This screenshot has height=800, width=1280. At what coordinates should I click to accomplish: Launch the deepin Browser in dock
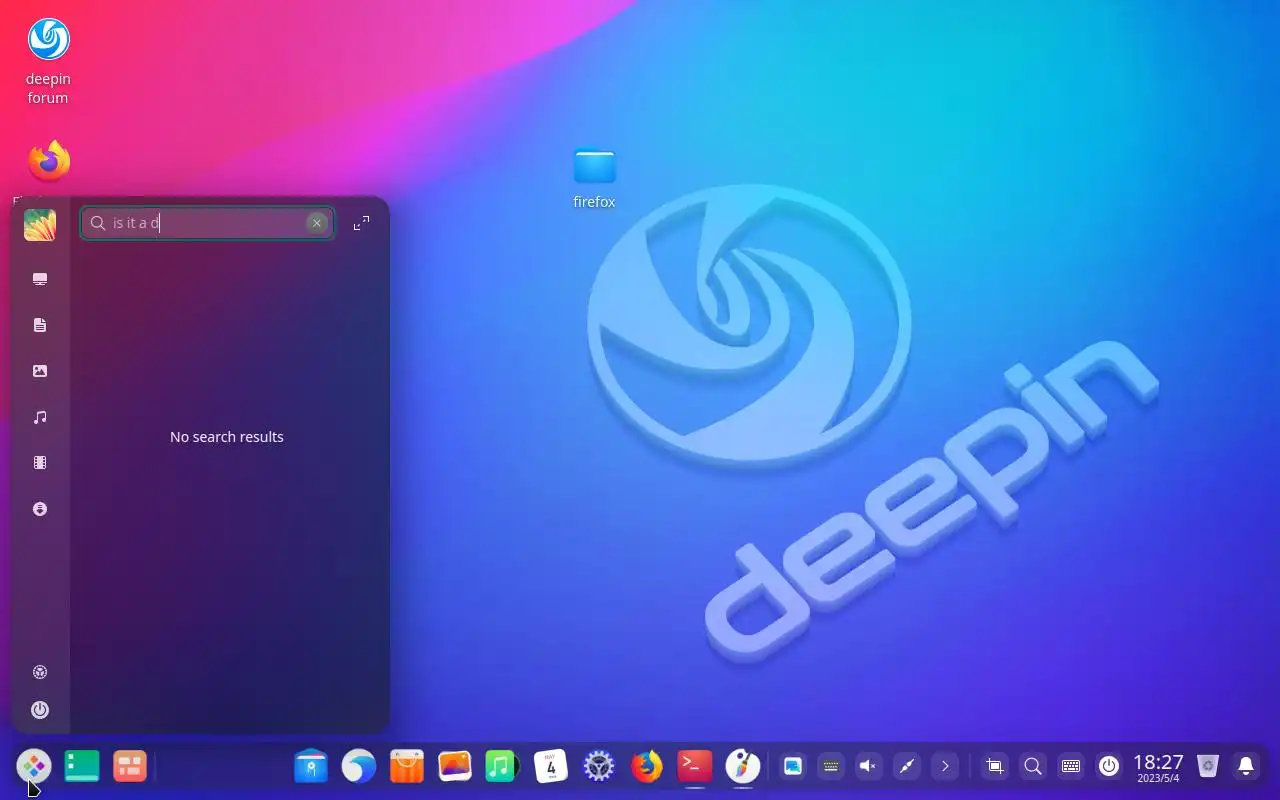point(359,767)
